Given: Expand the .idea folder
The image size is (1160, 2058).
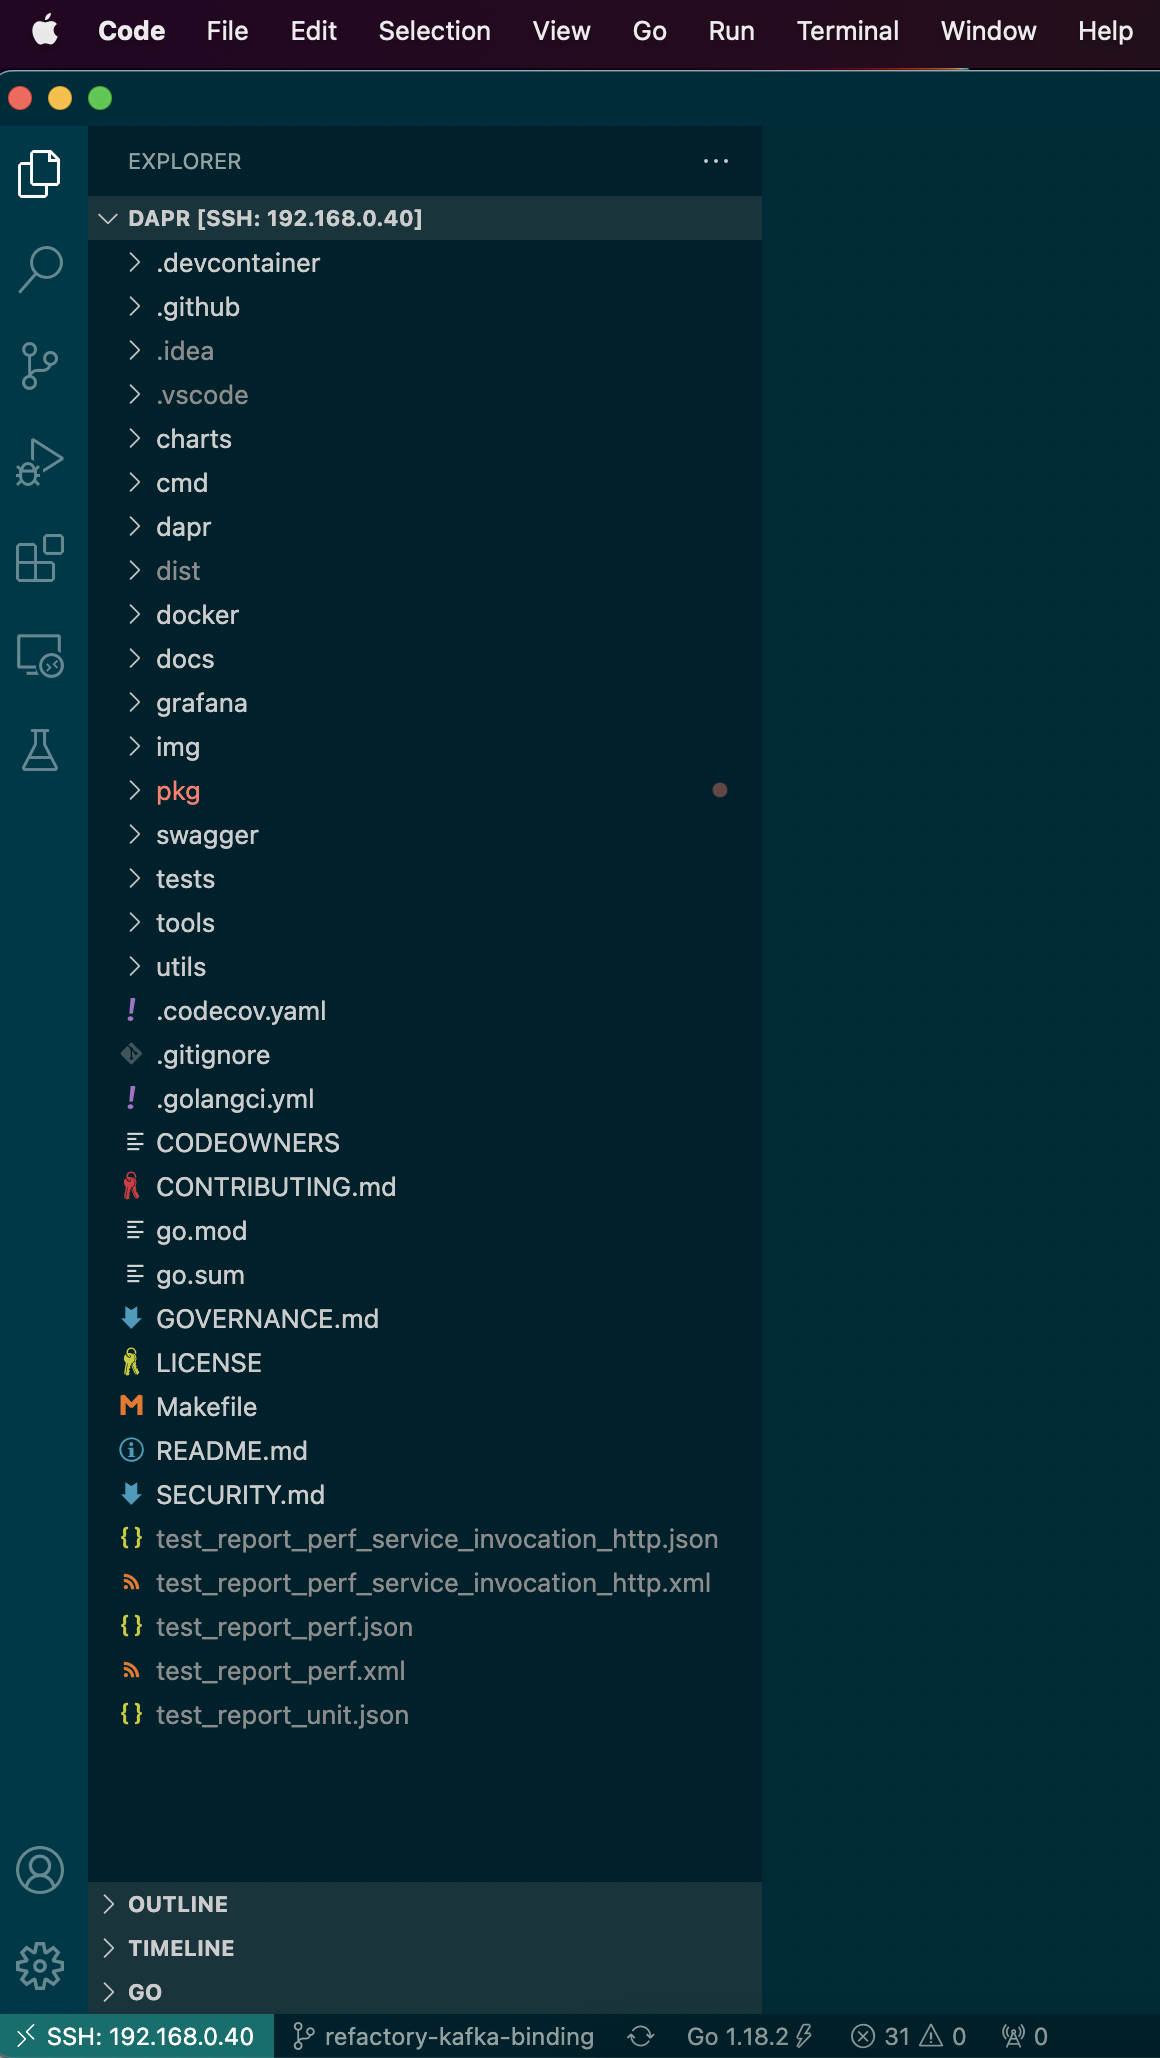Looking at the screenshot, I should [425, 351].
